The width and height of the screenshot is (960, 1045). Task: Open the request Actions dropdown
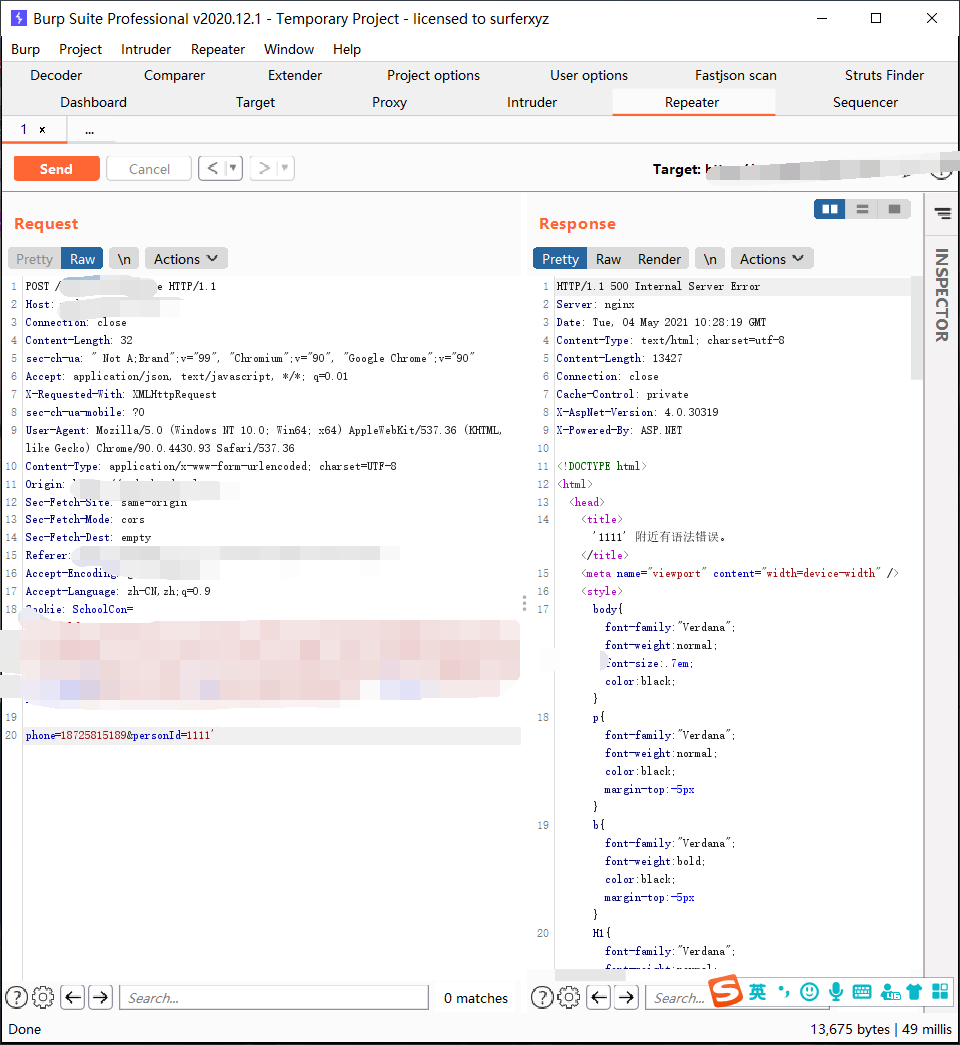[186, 259]
